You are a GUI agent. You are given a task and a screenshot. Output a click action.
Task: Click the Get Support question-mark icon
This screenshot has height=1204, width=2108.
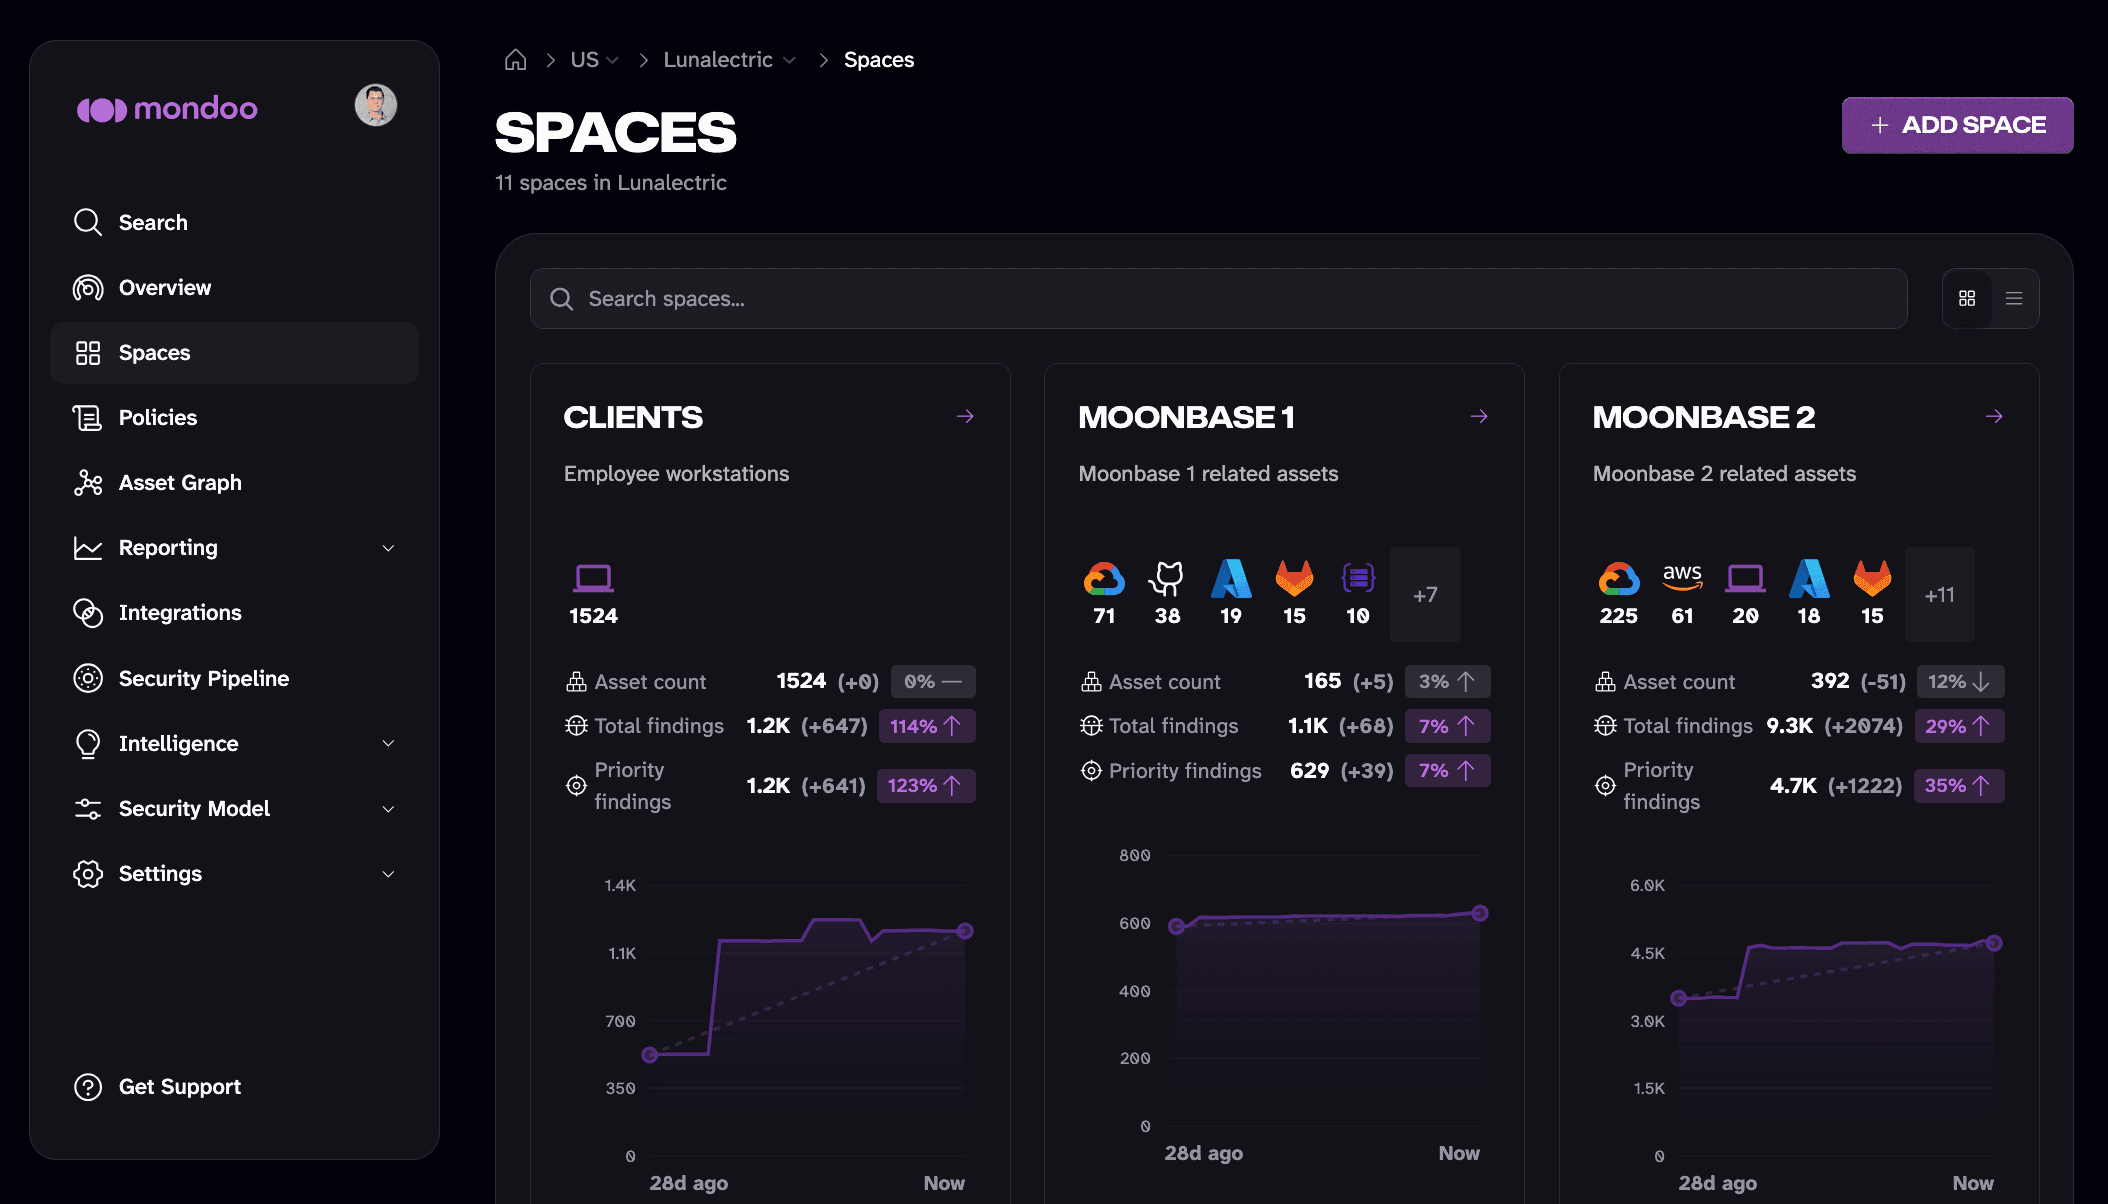click(x=88, y=1087)
